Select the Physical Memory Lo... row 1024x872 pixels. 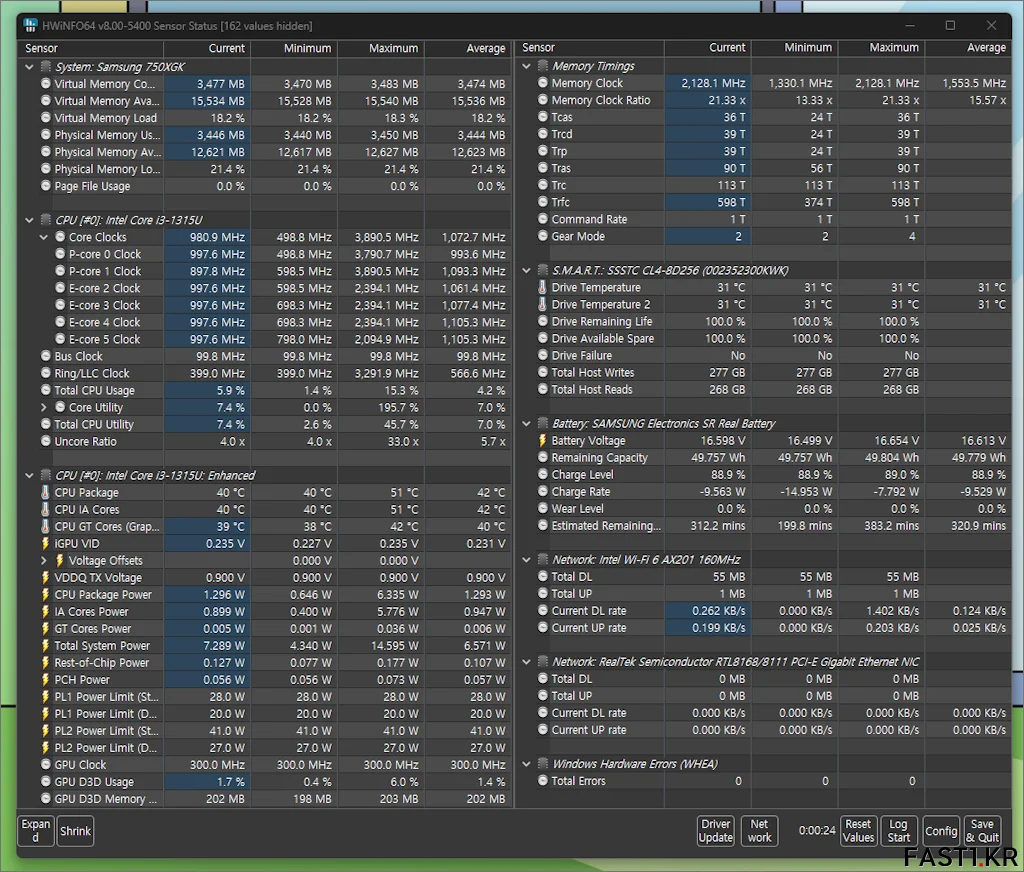click(x=264, y=169)
